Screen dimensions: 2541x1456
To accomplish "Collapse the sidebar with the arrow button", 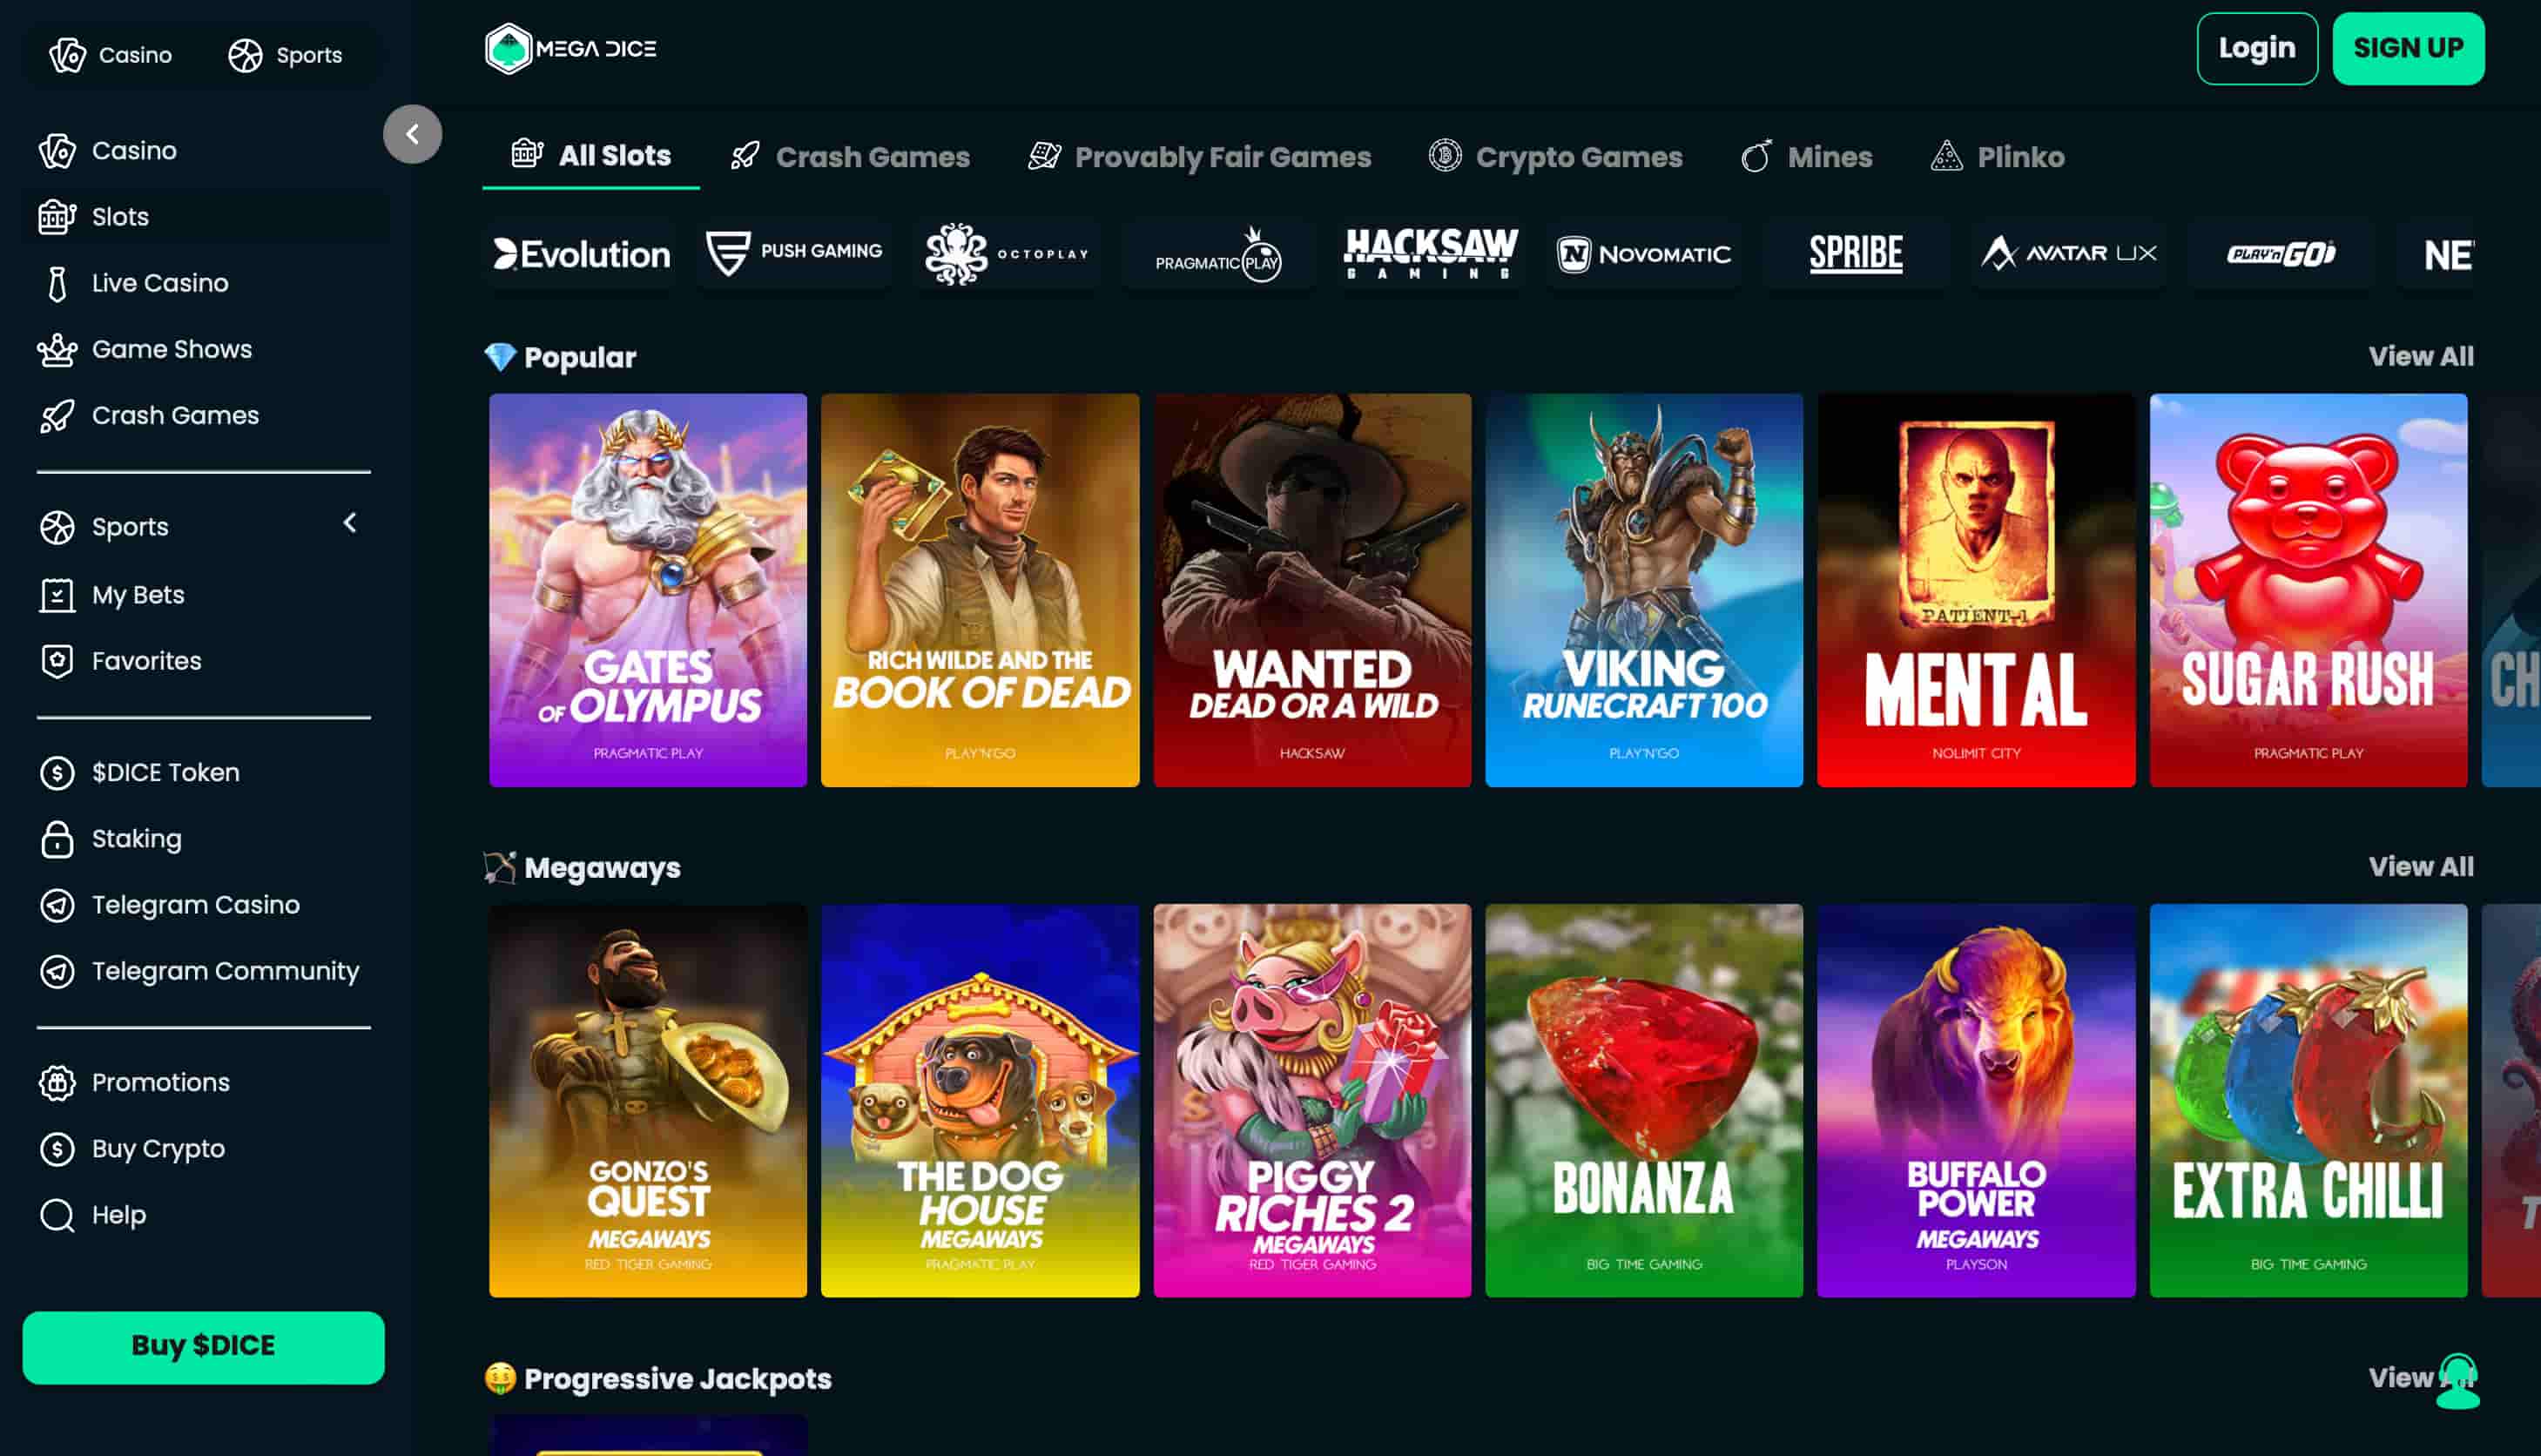I will 411,134.
